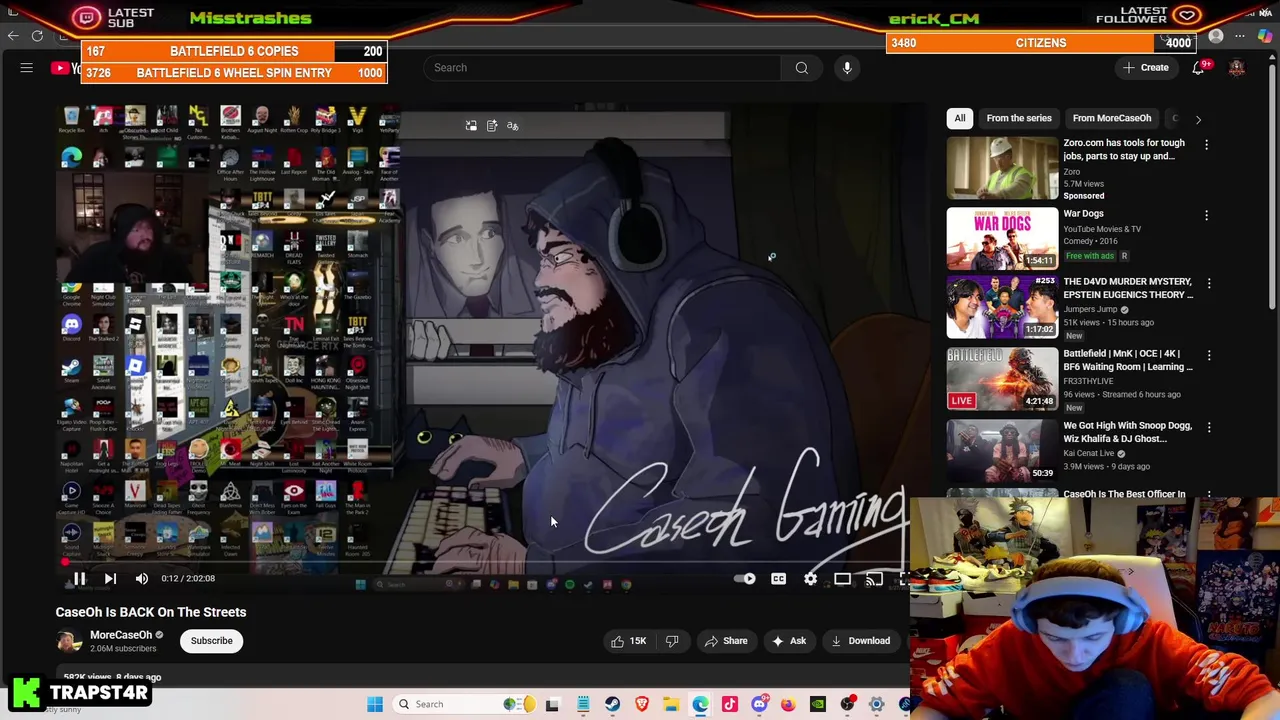Show more filter chips with the arrow
Viewport: 1280px width, 720px height.
[1198, 119]
